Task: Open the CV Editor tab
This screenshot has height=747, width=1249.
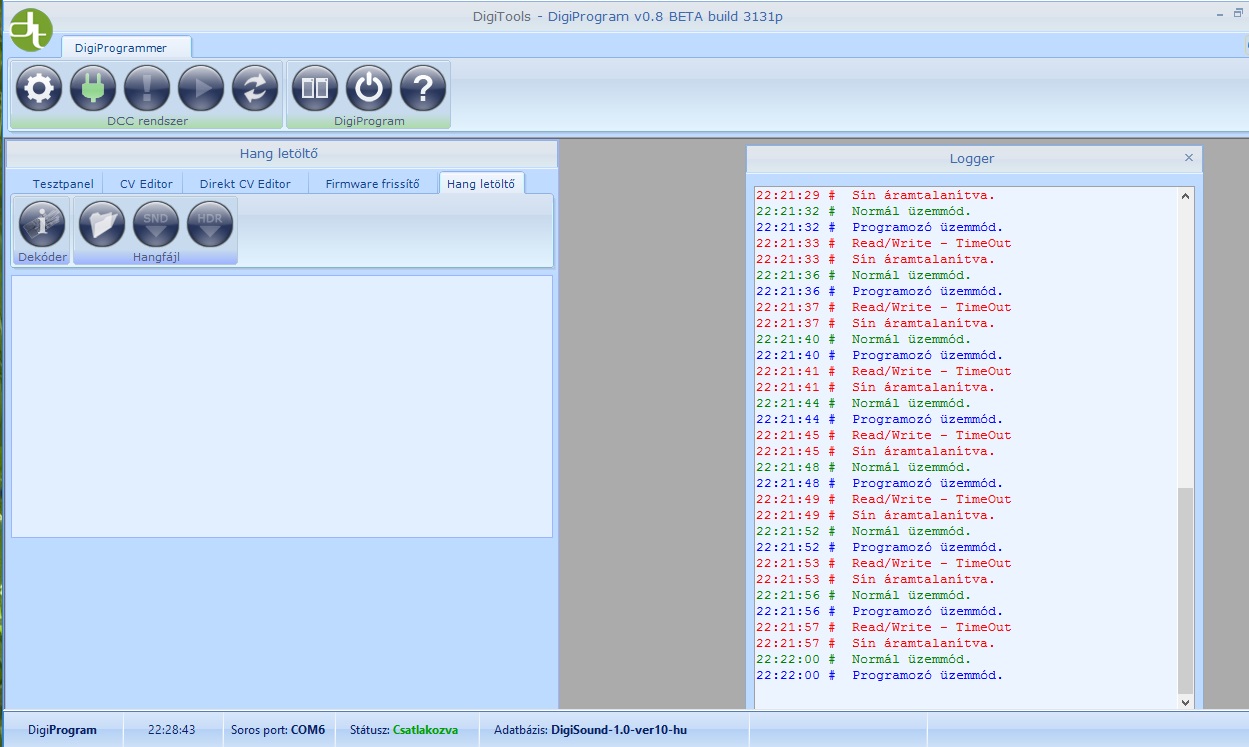Action: (146, 184)
